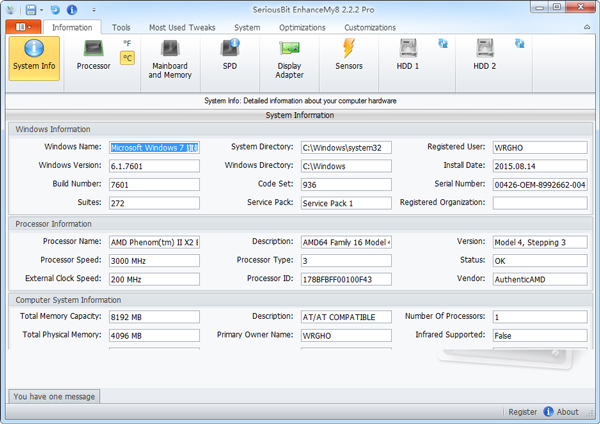This screenshot has height=424, width=600.
Task: Click the Serial Number field
Action: [x=540, y=185]
